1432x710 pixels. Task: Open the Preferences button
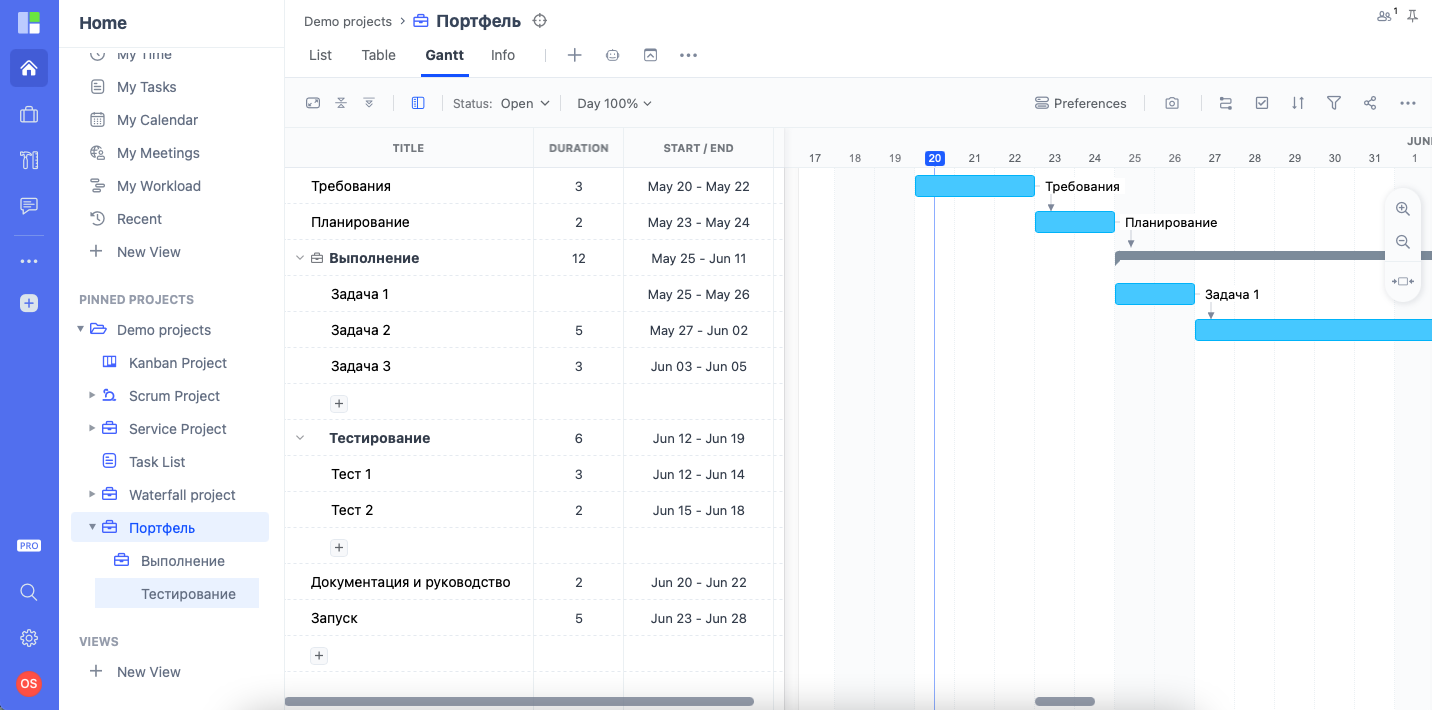pyautogui.click(x=1080, y=103)
